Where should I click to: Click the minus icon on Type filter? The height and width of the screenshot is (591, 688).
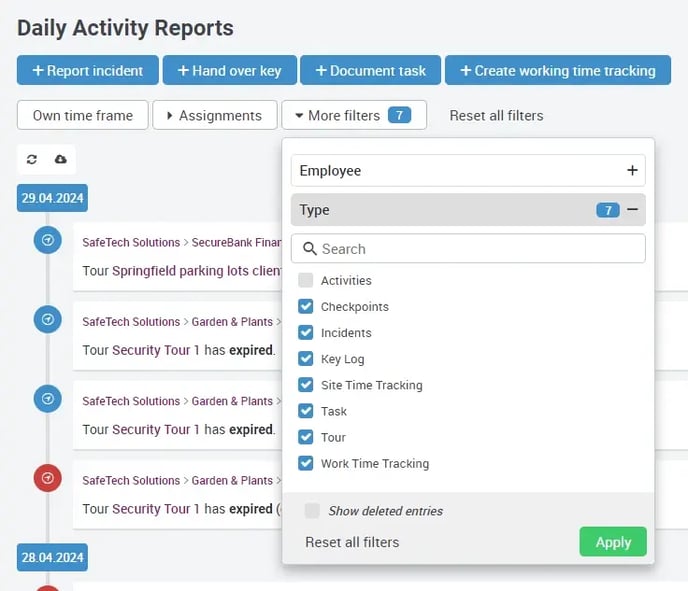tap(632, 210)
